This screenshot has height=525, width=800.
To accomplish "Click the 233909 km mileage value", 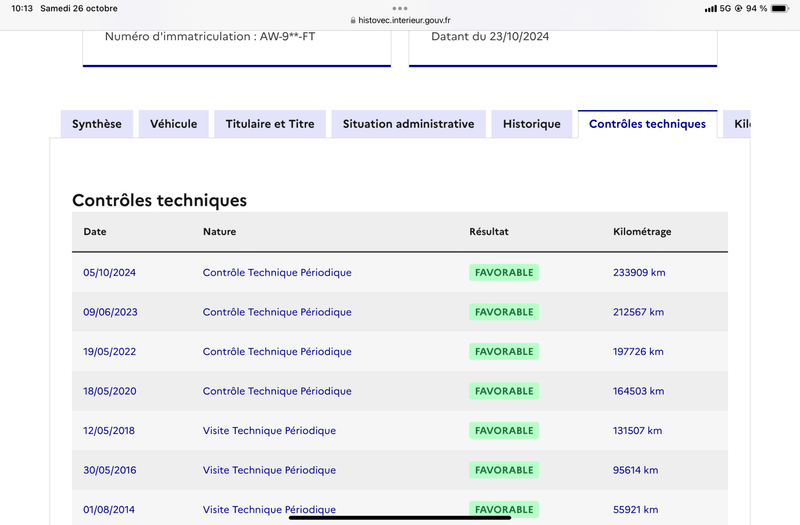I will pyautogui.click(x=639, y=272).
